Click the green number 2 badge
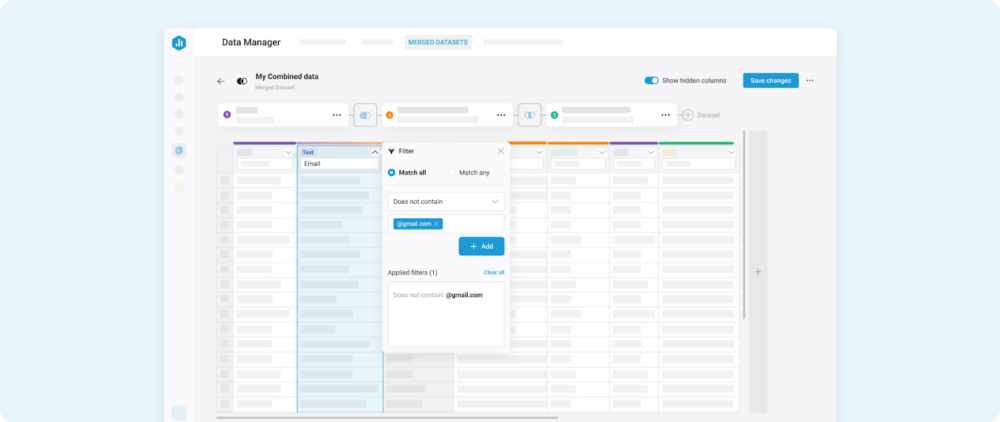 click(x=554, y=115)
